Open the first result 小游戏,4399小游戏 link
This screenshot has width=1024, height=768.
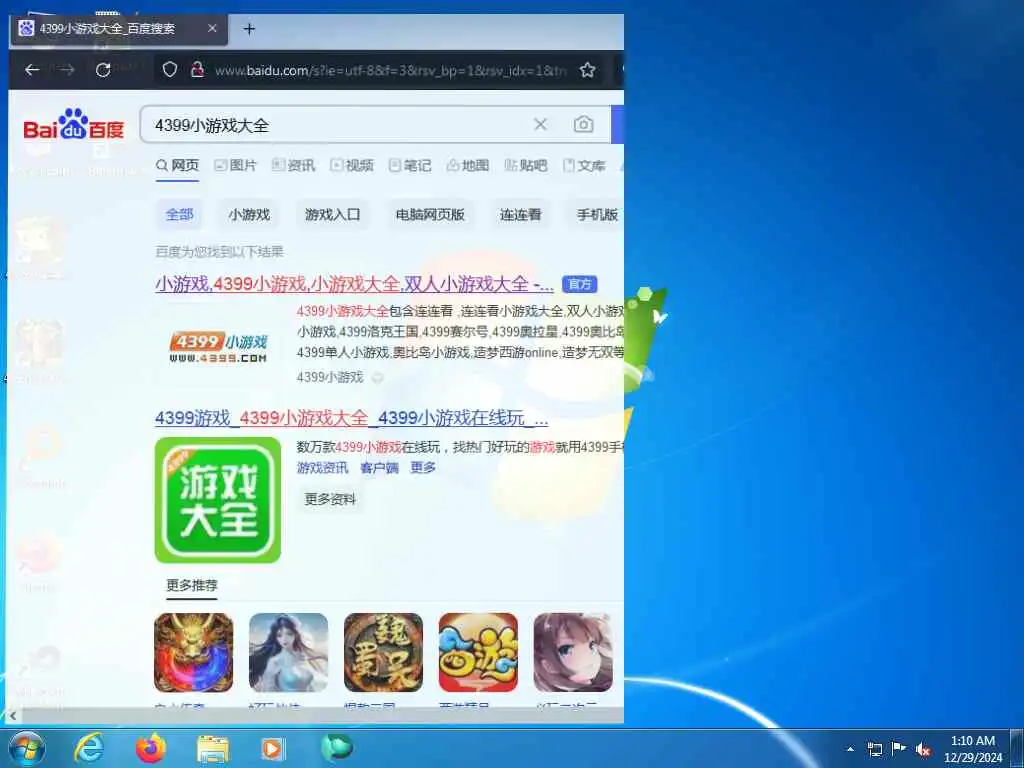click(354, 284)
